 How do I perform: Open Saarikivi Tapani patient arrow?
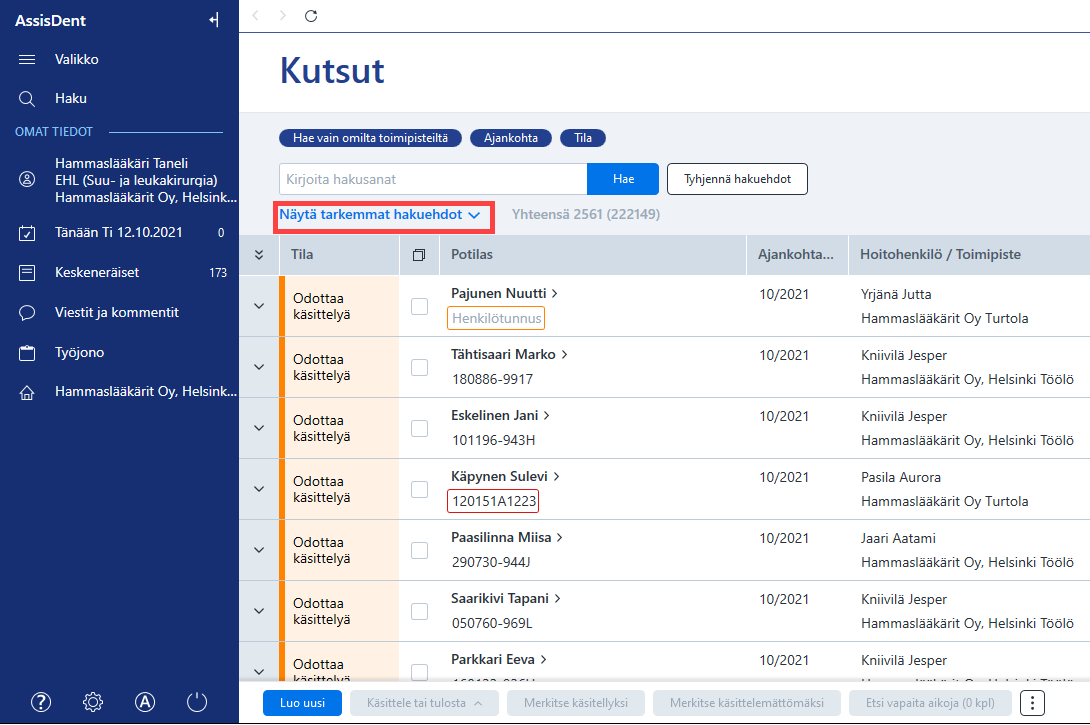point(558,598)
